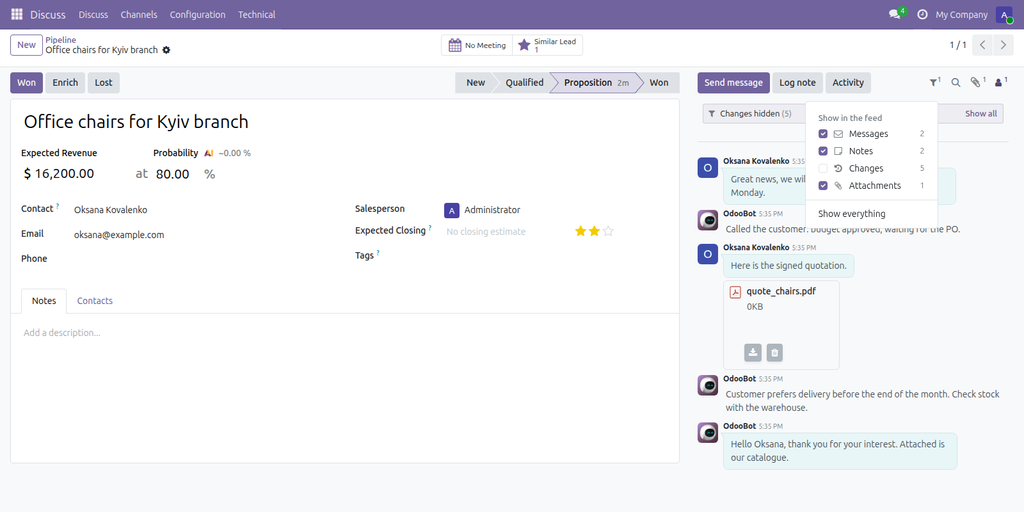Screen dimensions: 1024x512
Task: Click the calendar icon for No Meeting
Action: click(x=455, y=45)
